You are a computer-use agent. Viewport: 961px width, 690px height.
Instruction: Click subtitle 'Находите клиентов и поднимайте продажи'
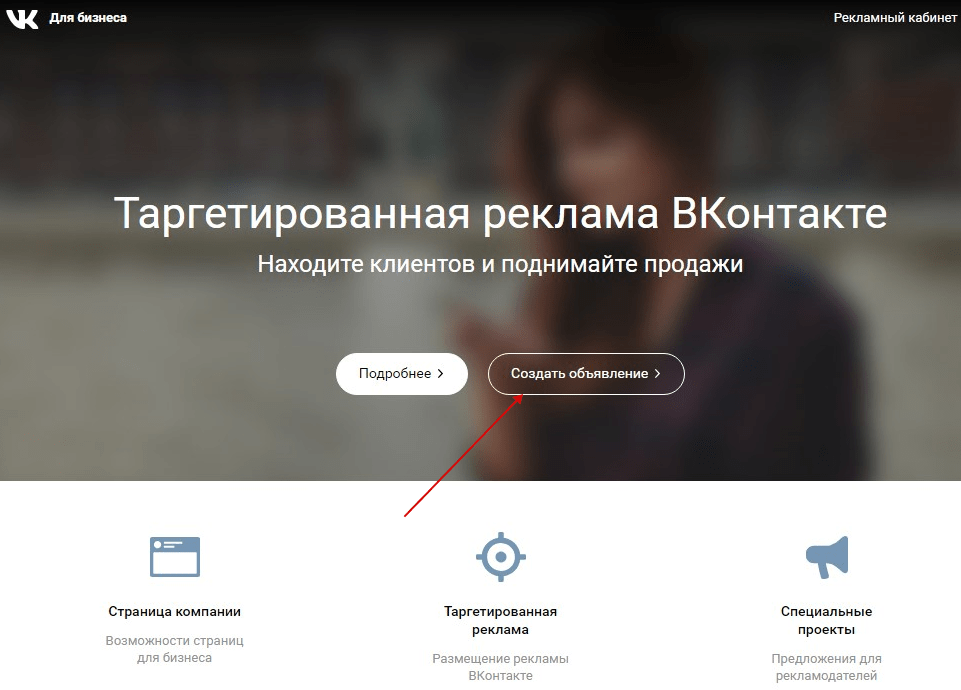(500, 264)
